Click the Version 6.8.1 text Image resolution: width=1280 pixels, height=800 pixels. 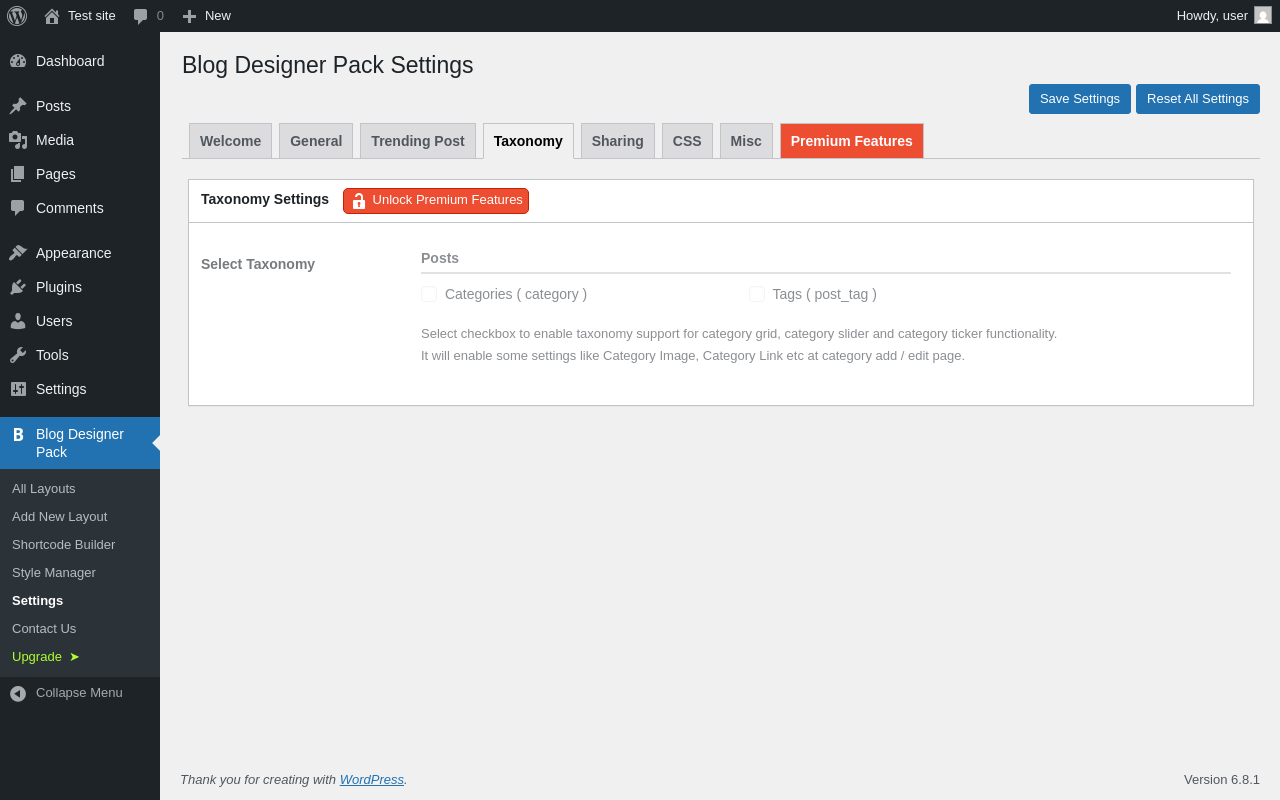coord(1222,779)
